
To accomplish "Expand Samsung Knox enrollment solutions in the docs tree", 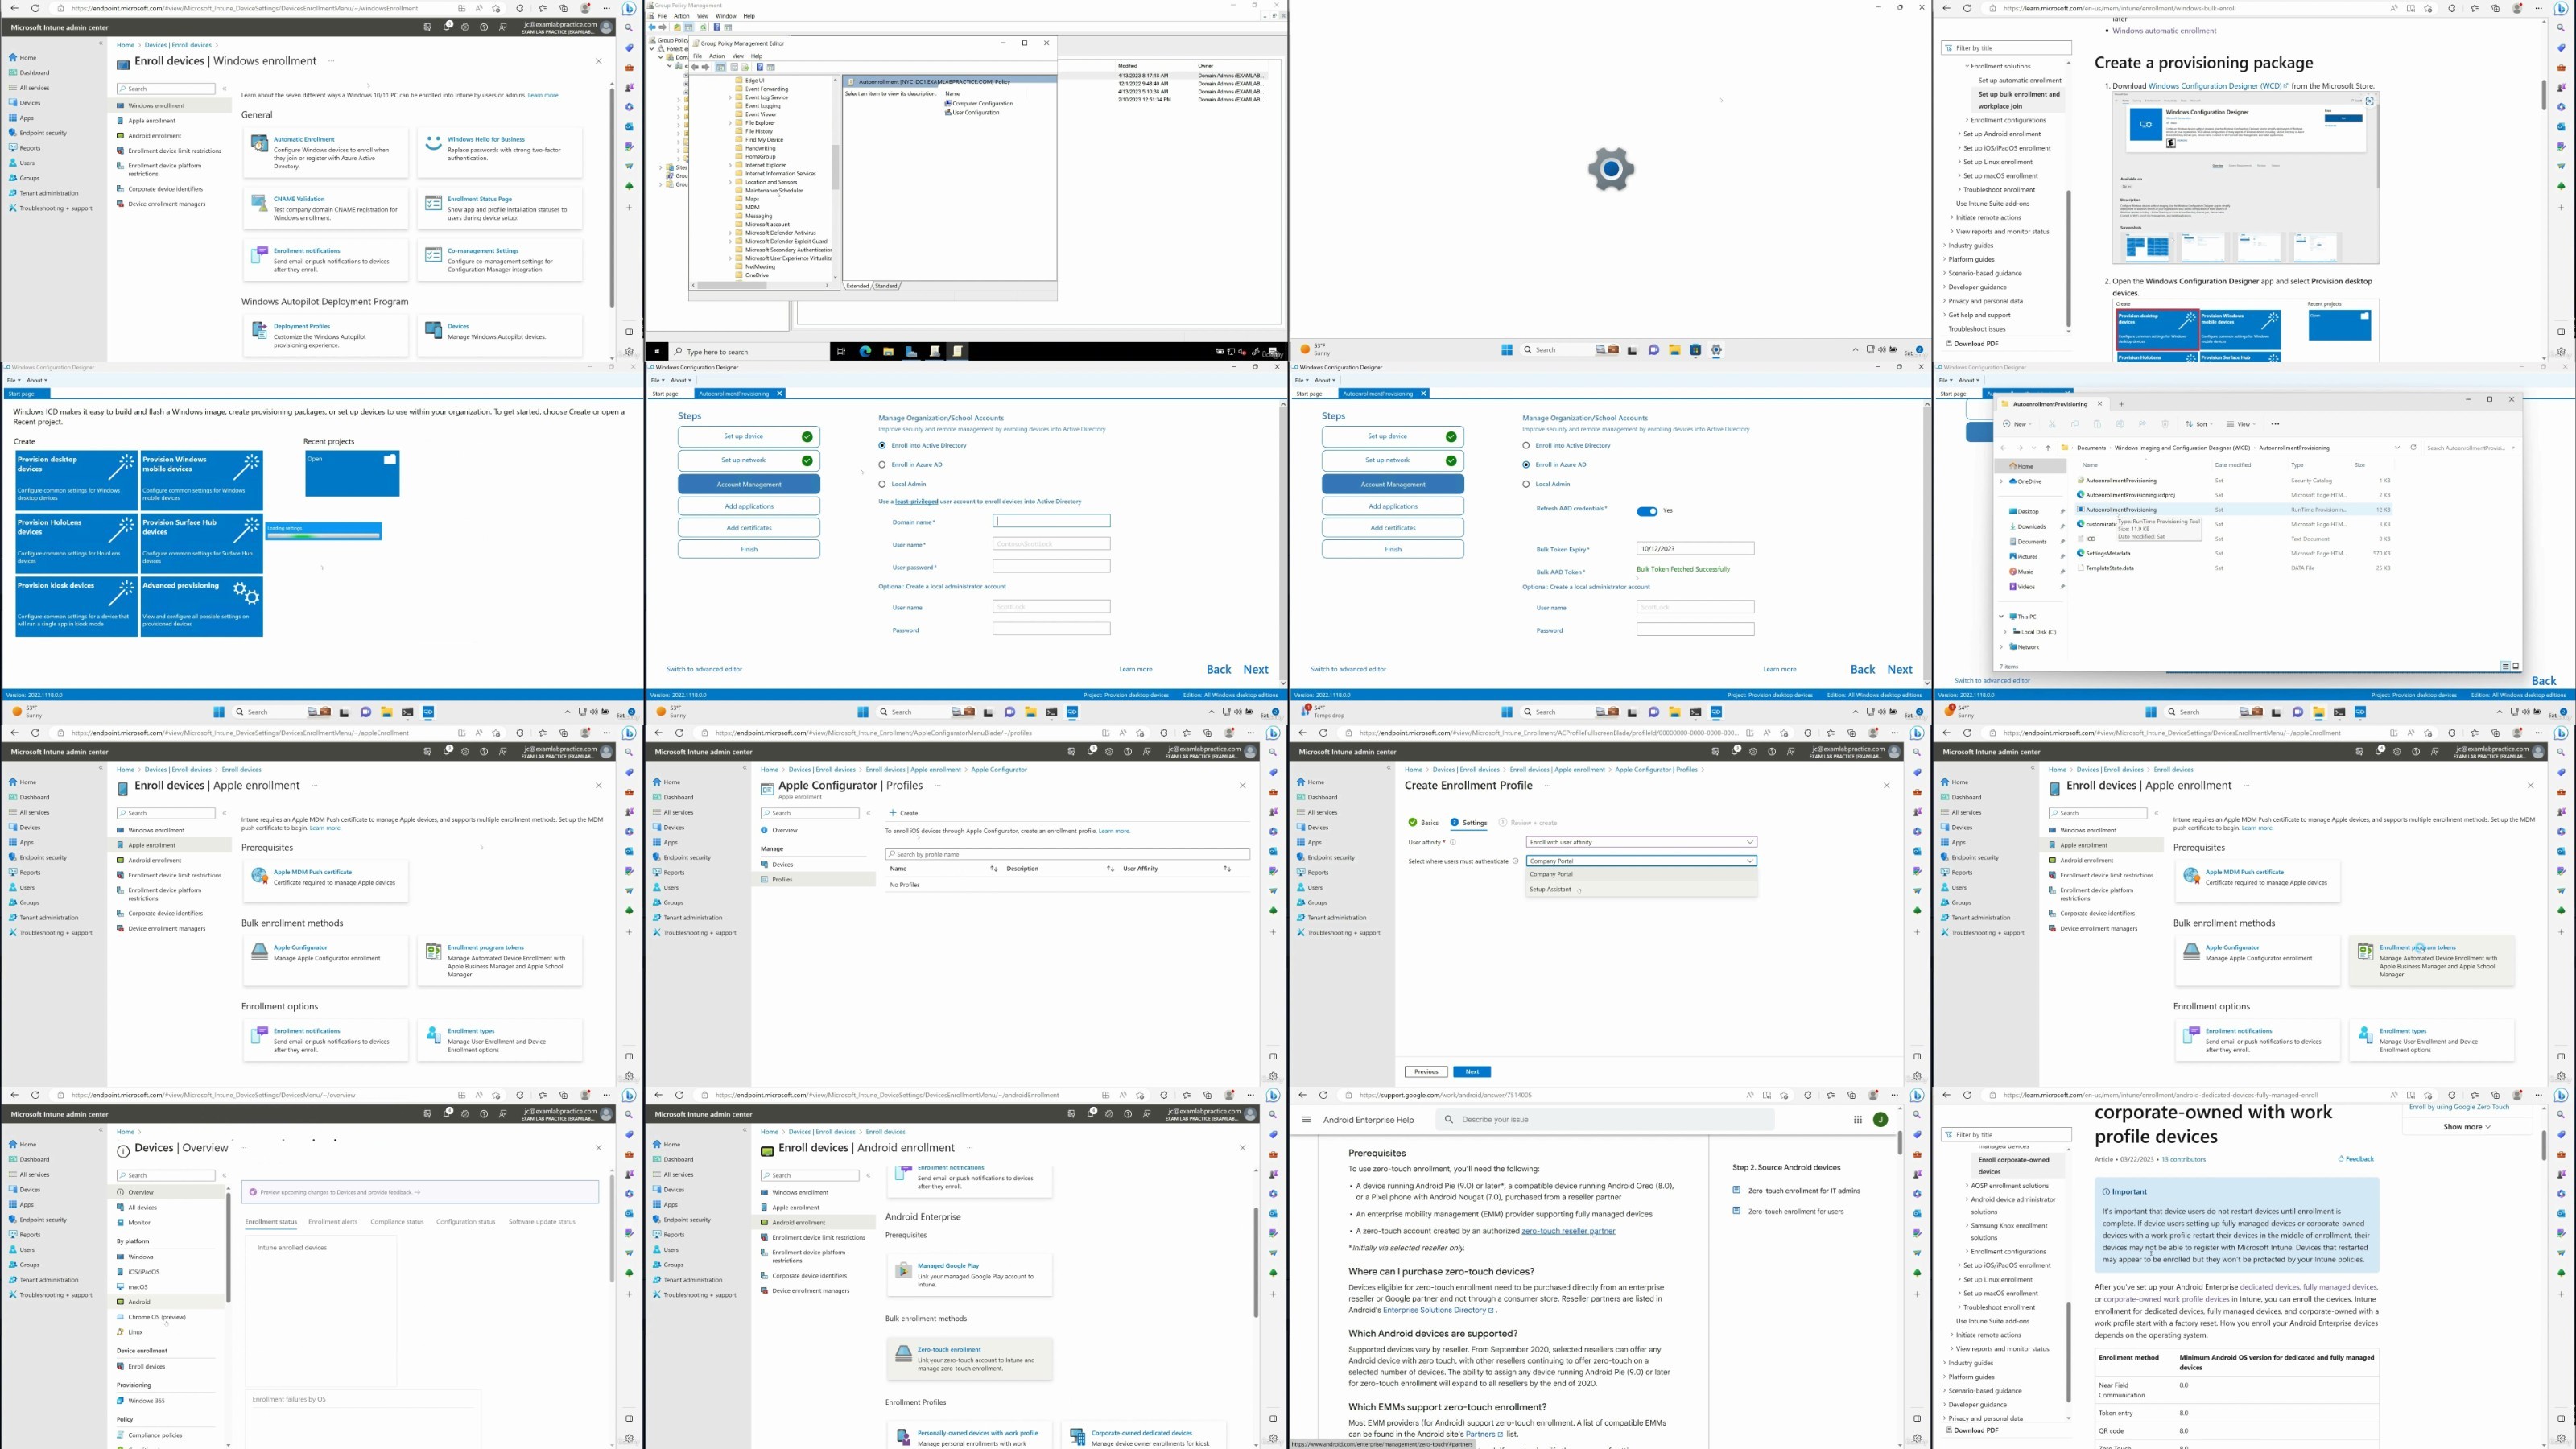I will [1967, 1225].
